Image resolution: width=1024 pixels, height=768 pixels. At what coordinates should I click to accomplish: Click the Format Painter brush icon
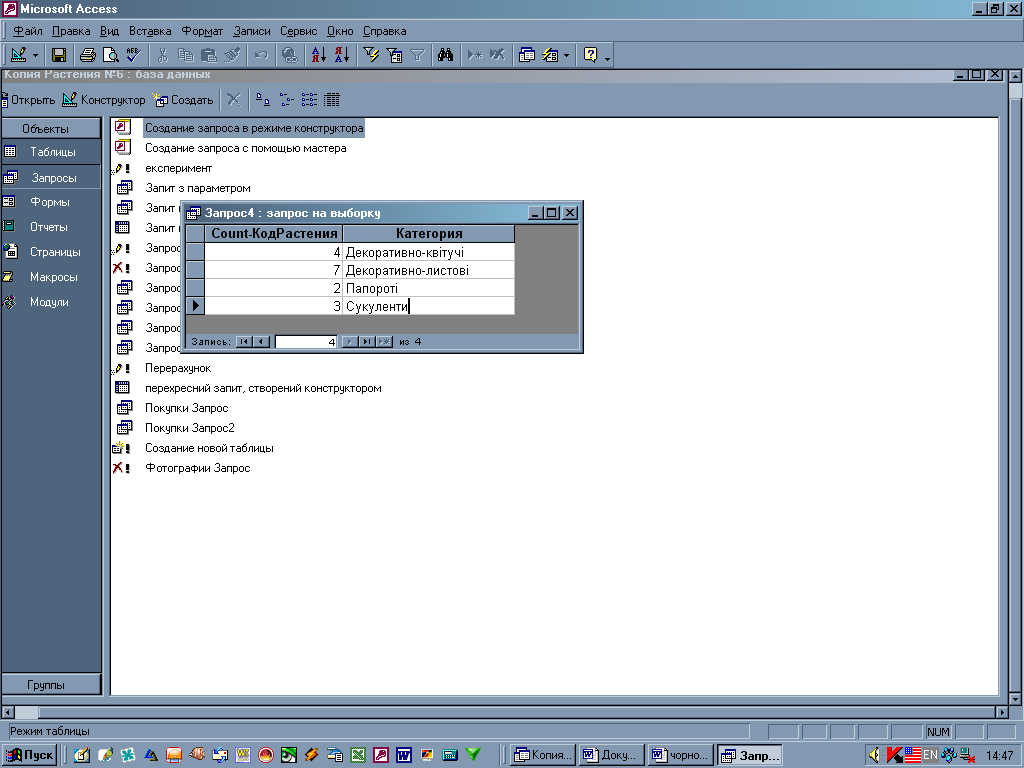(232, 55)
